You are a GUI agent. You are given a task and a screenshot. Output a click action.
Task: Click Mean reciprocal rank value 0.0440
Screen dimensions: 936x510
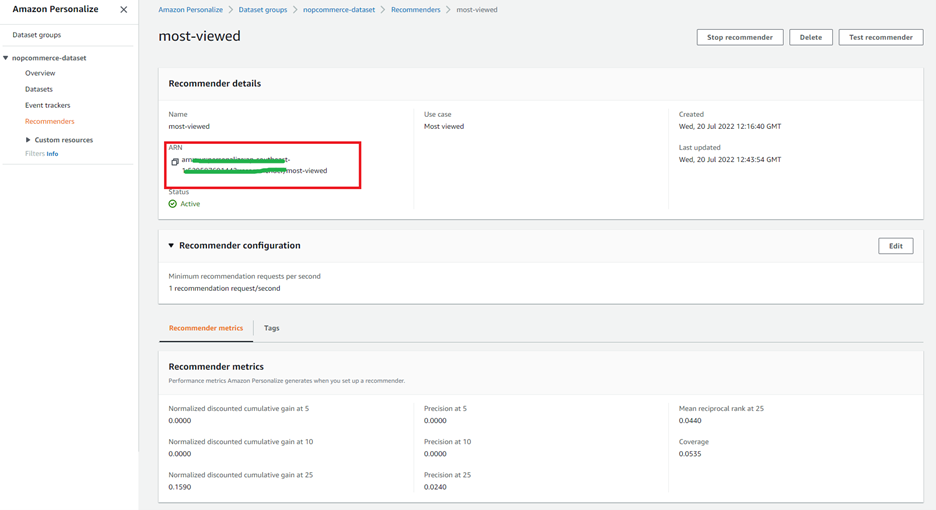click(690, 420)
